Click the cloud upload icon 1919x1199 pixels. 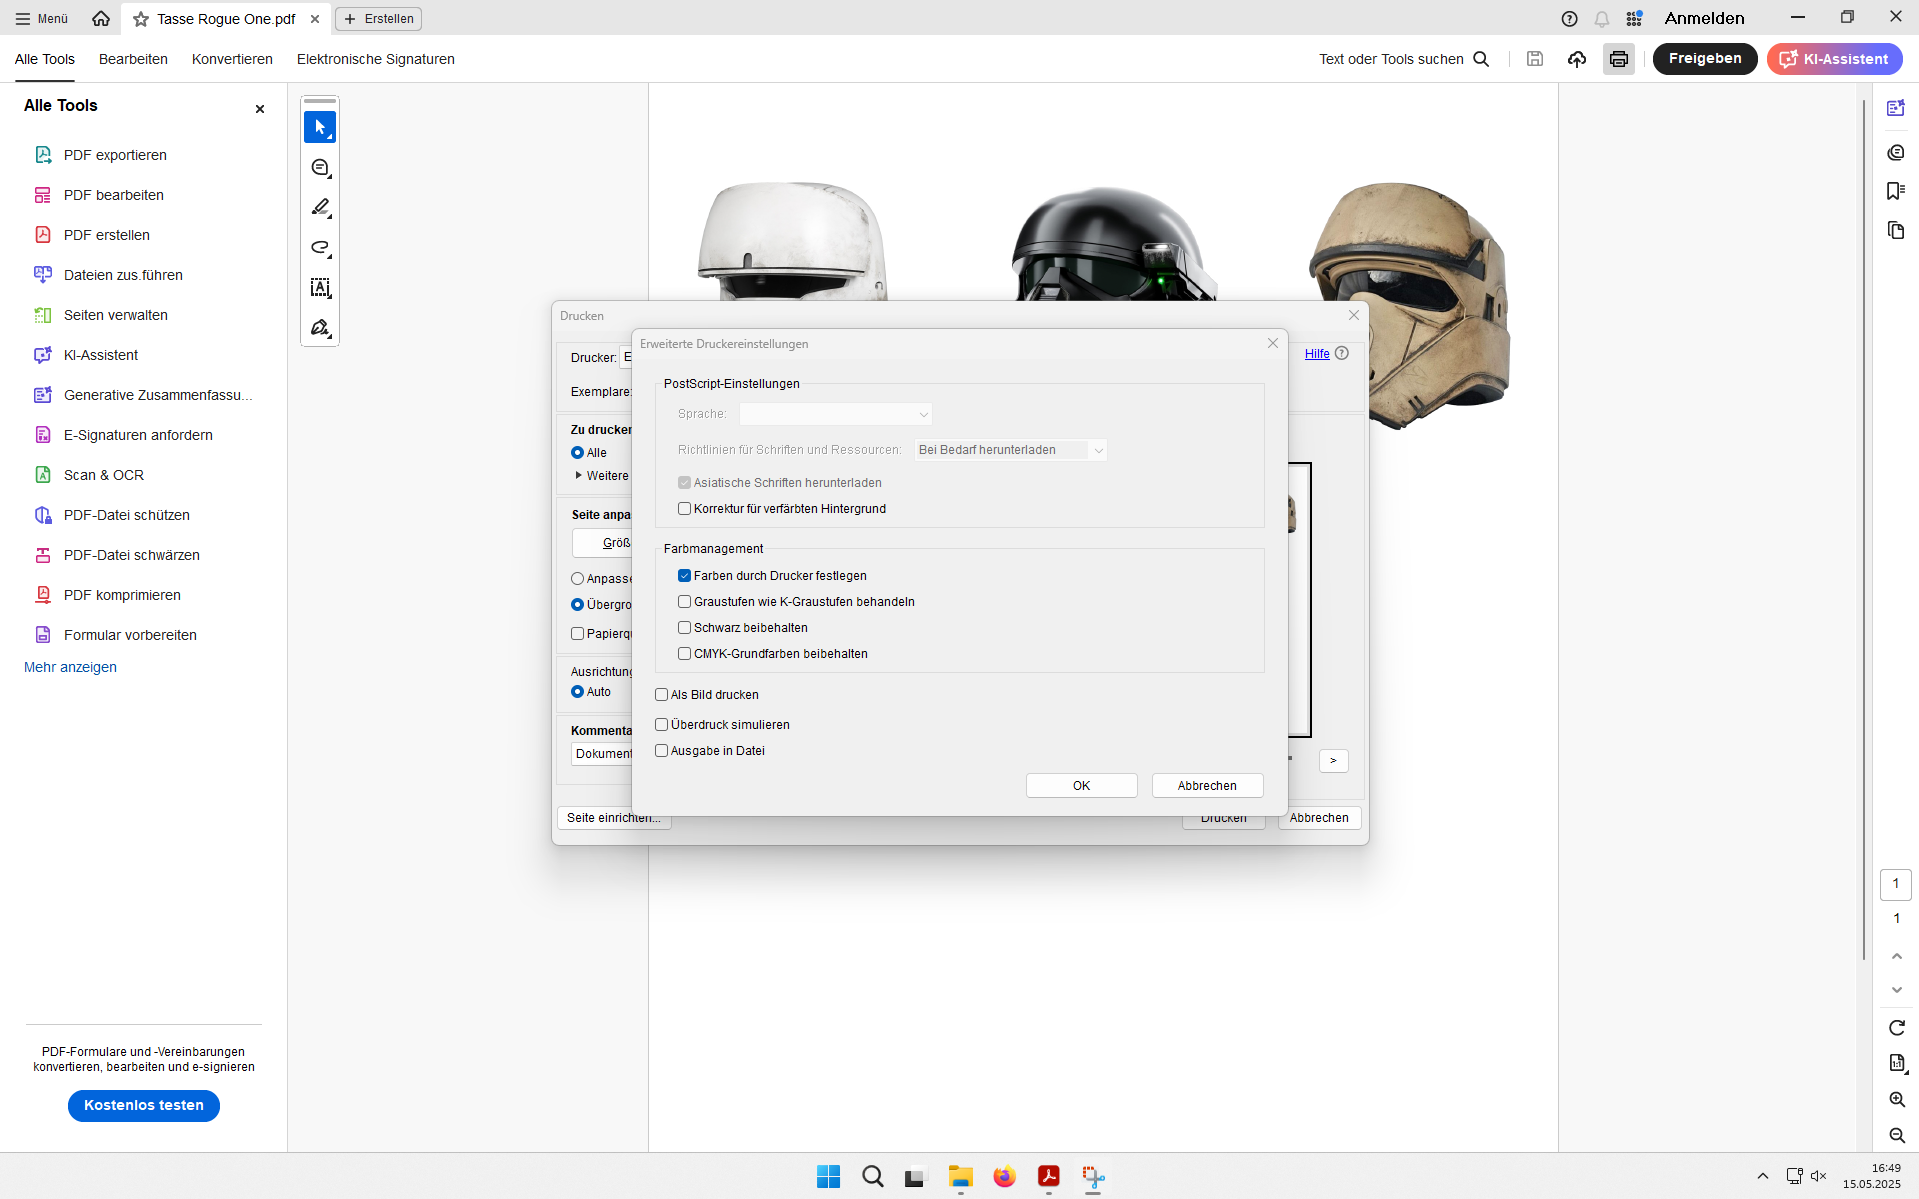[1577, 59]
